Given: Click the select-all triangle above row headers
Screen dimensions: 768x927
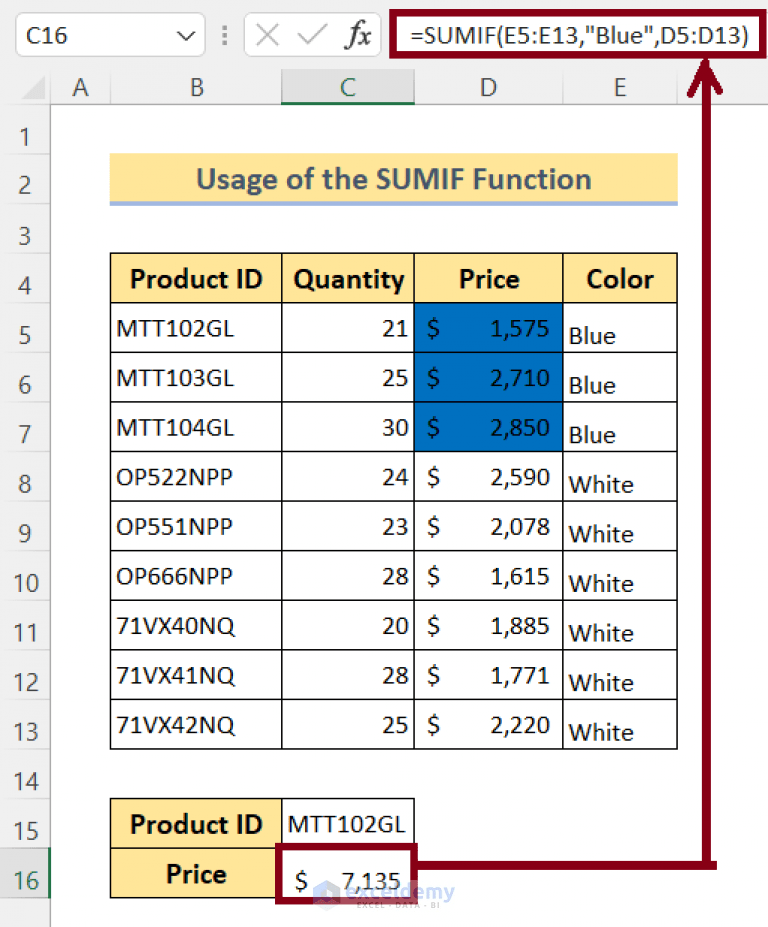Looking at the screenshot, I should pyautogui.click(x=32, y=87).
